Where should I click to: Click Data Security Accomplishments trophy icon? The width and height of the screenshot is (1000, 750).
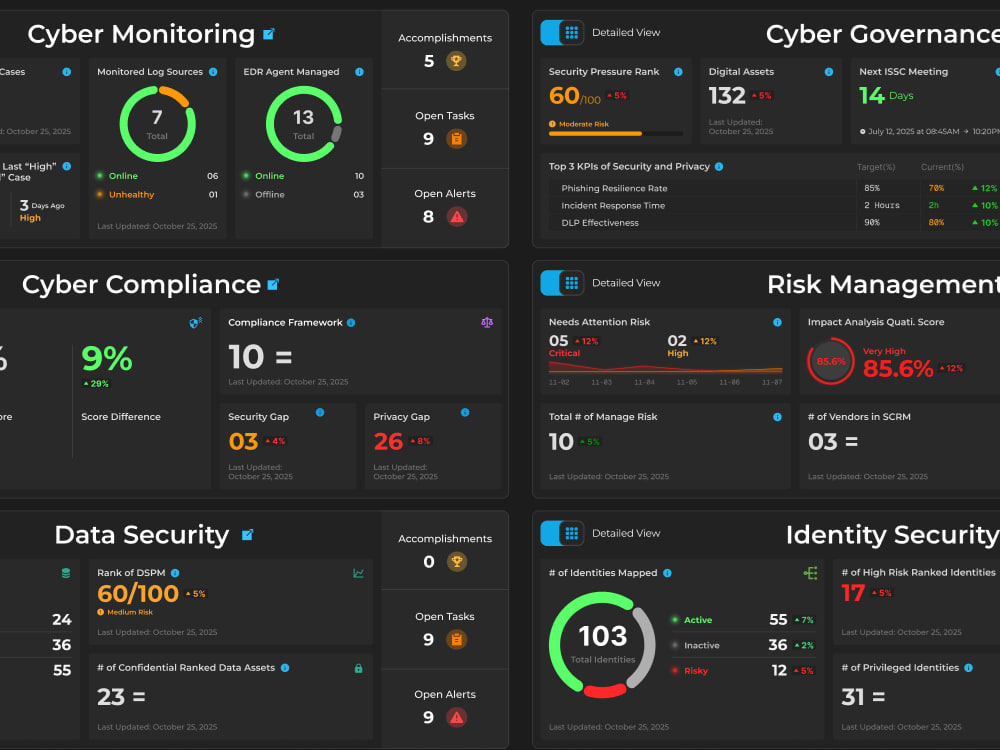click(456, 562)
